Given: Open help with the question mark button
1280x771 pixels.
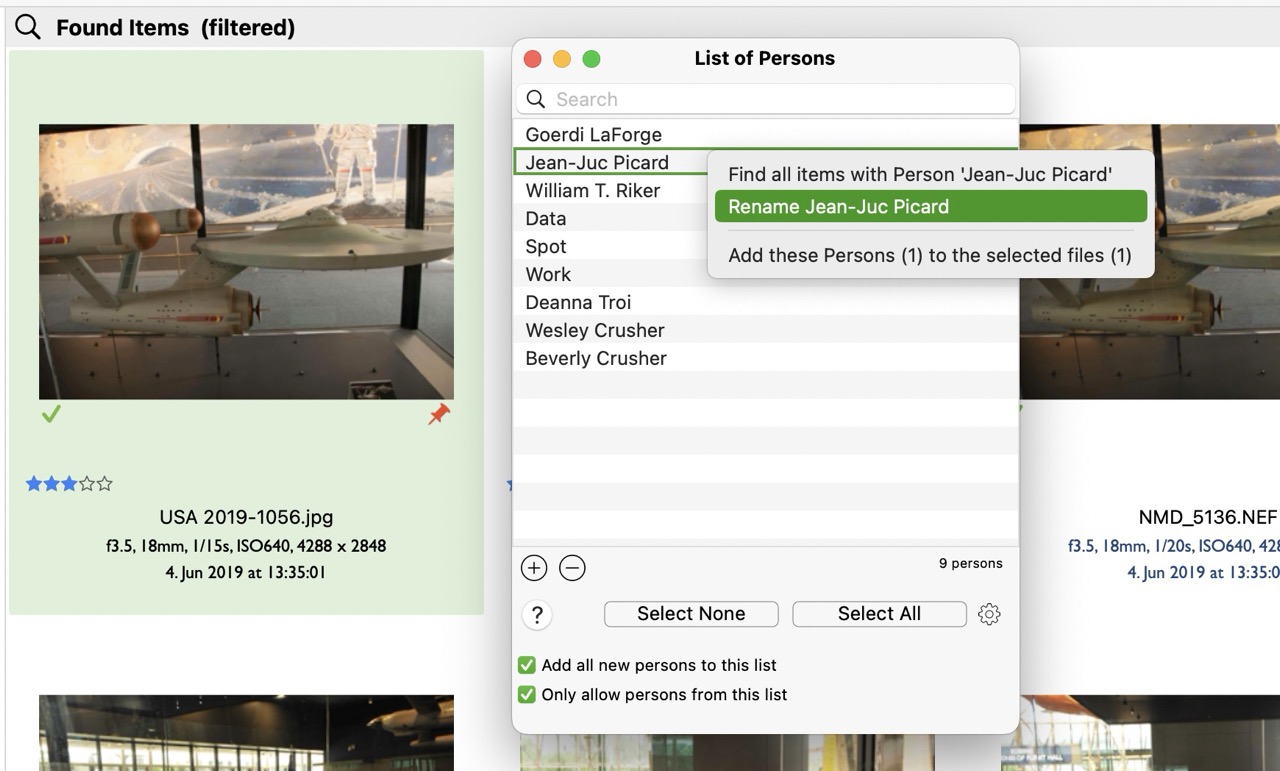Looking at the screenshot, I should (537, 615).
